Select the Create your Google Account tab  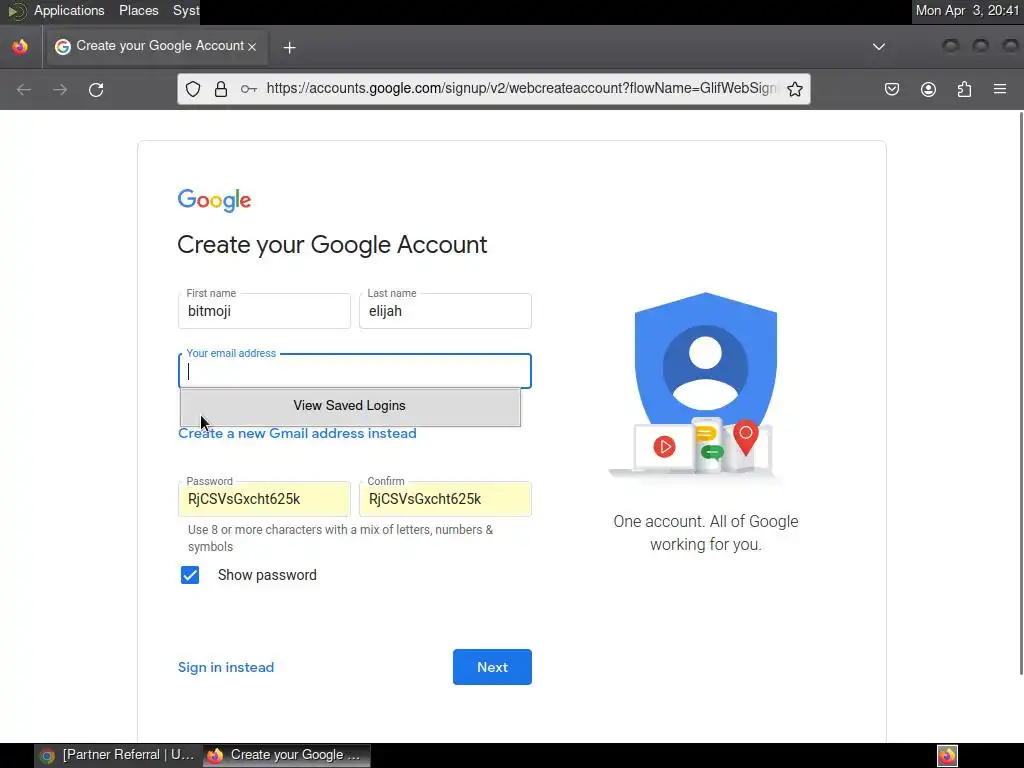[157, 46]
